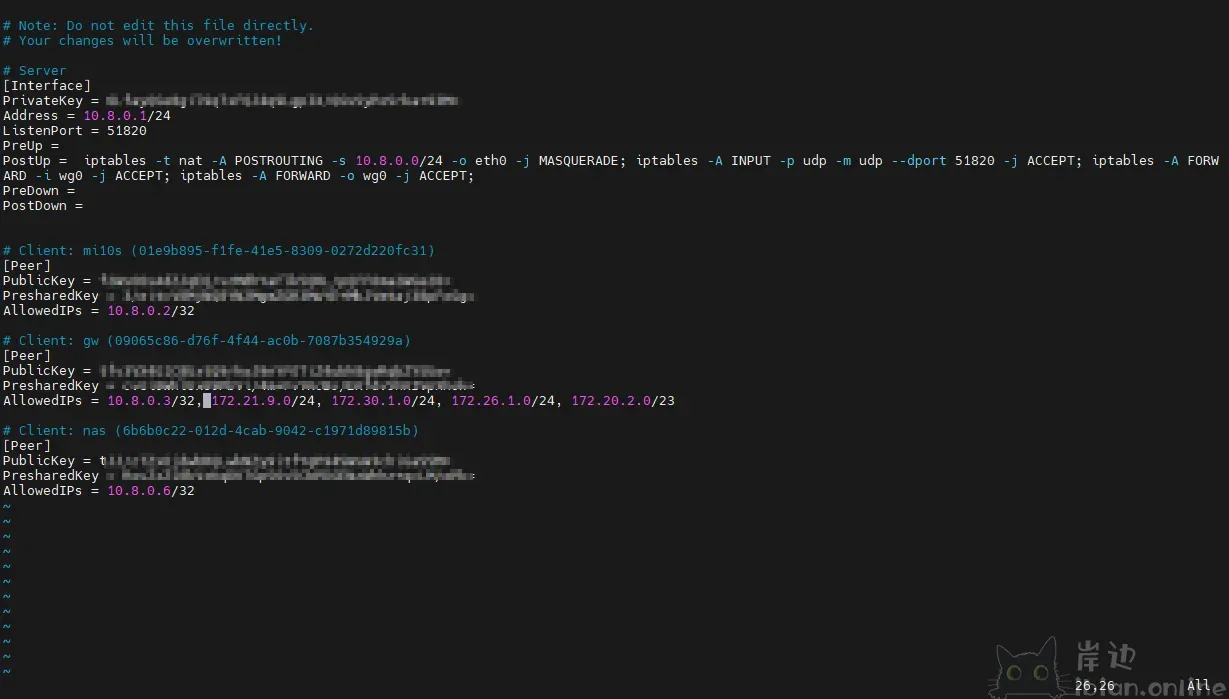
Task: Click the POSTROUTING keyword in the PostUp rule
Action: (x=279, y=160)
